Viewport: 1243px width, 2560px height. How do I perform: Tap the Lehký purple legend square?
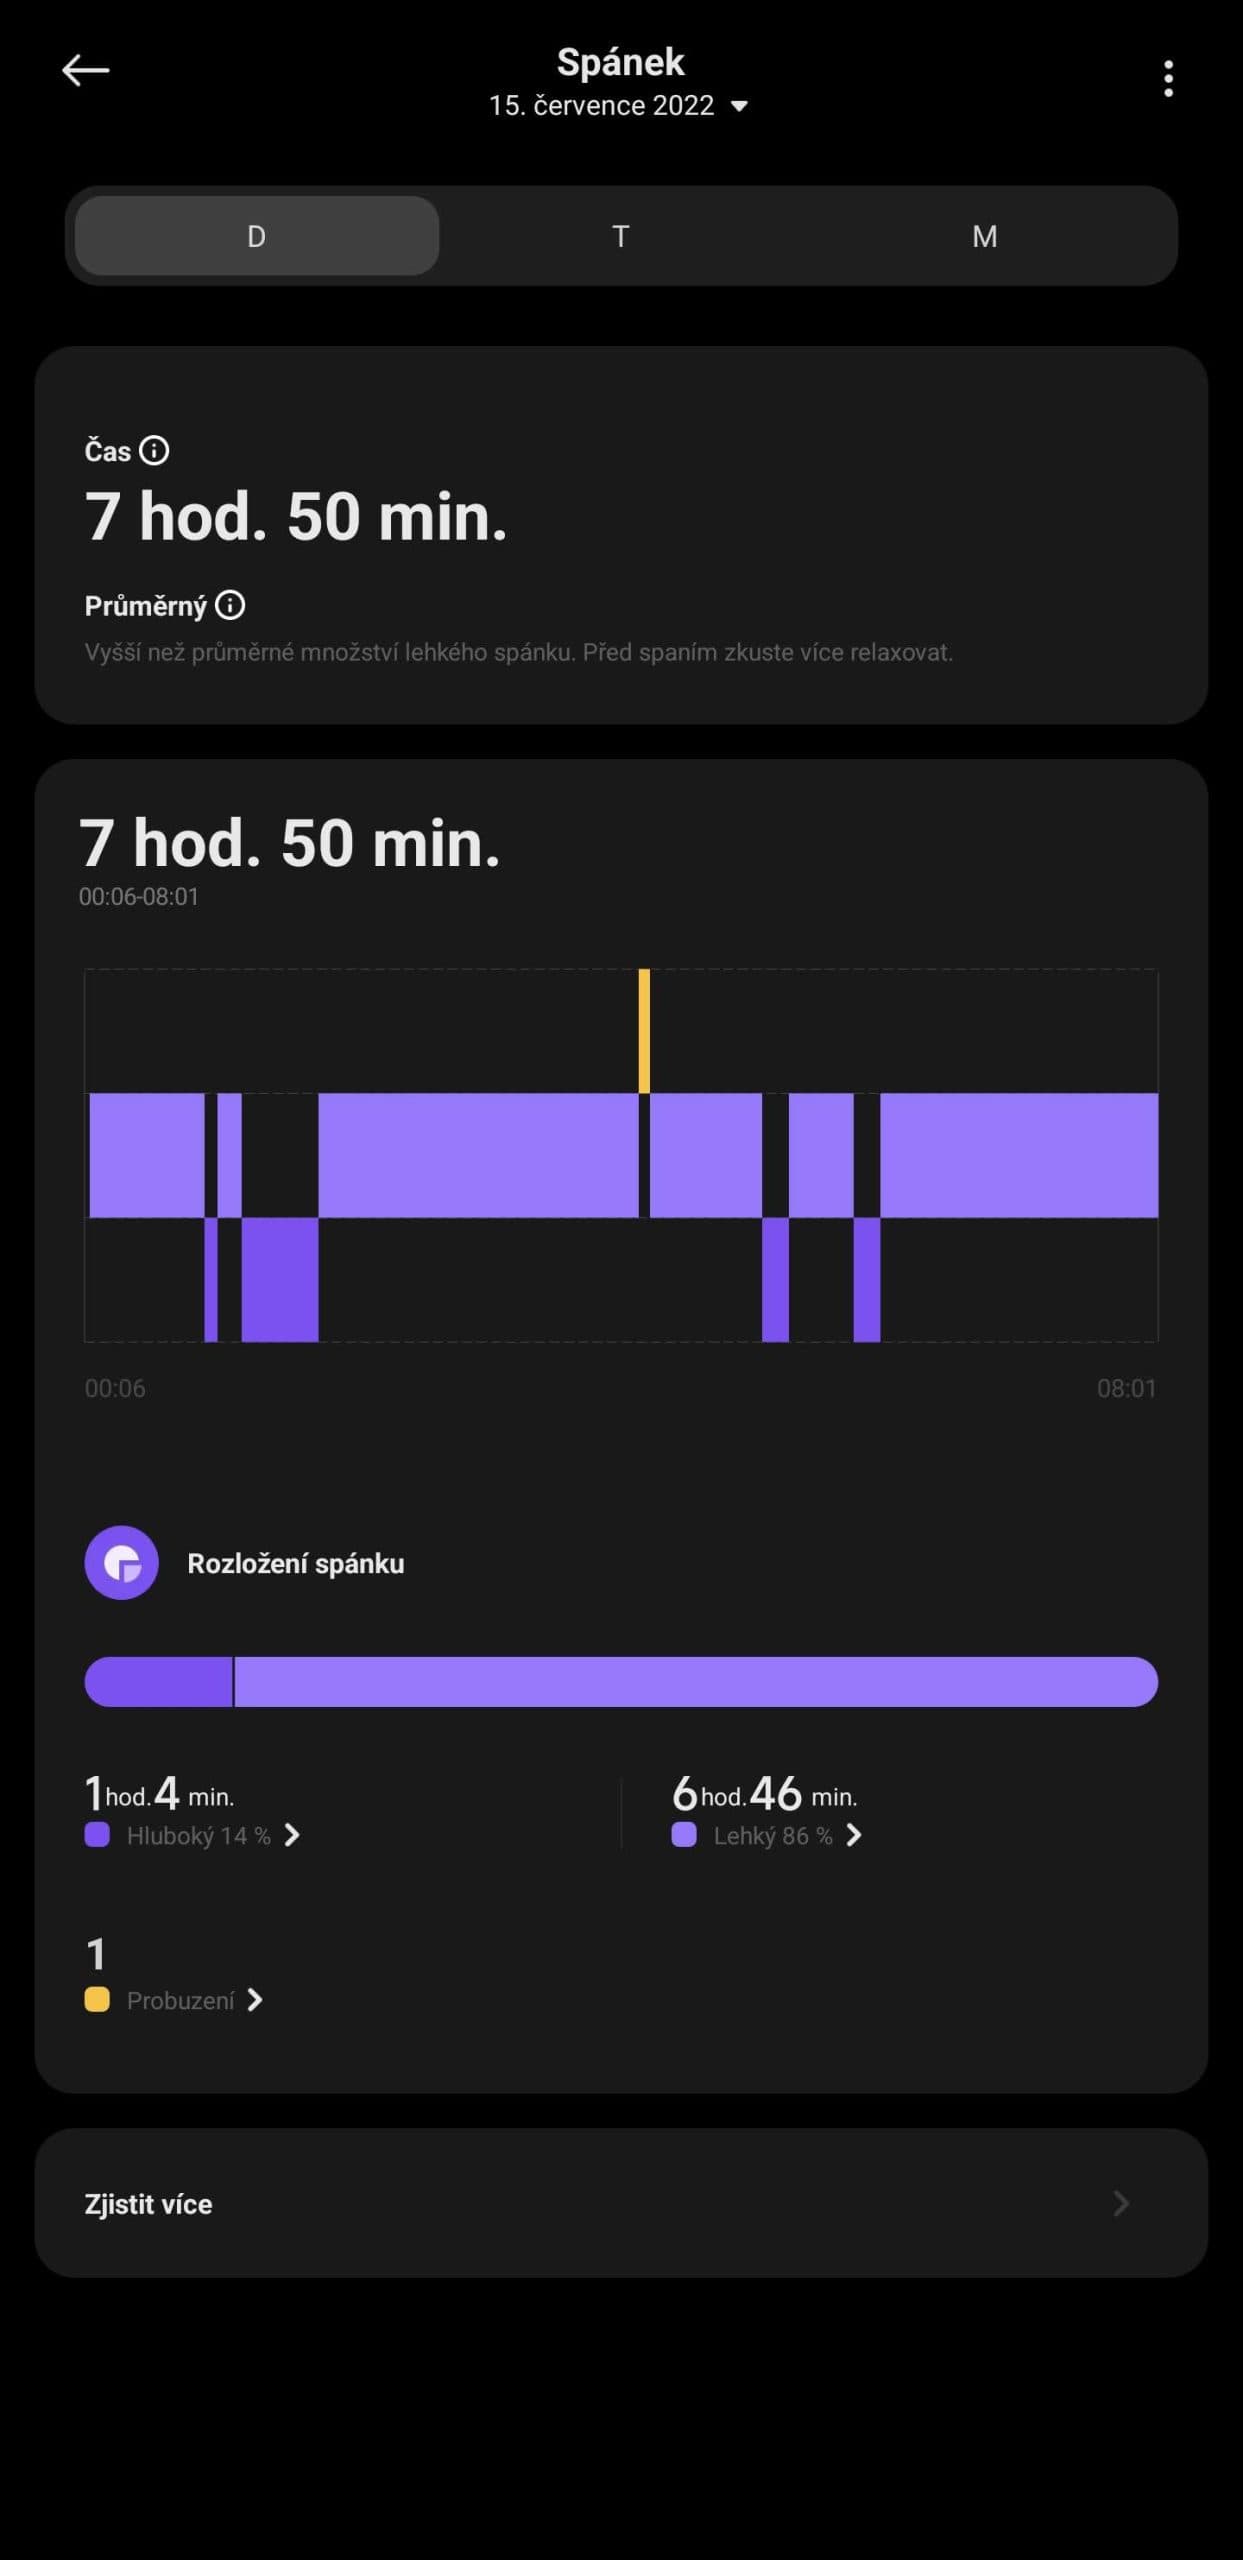point(684,1835)
